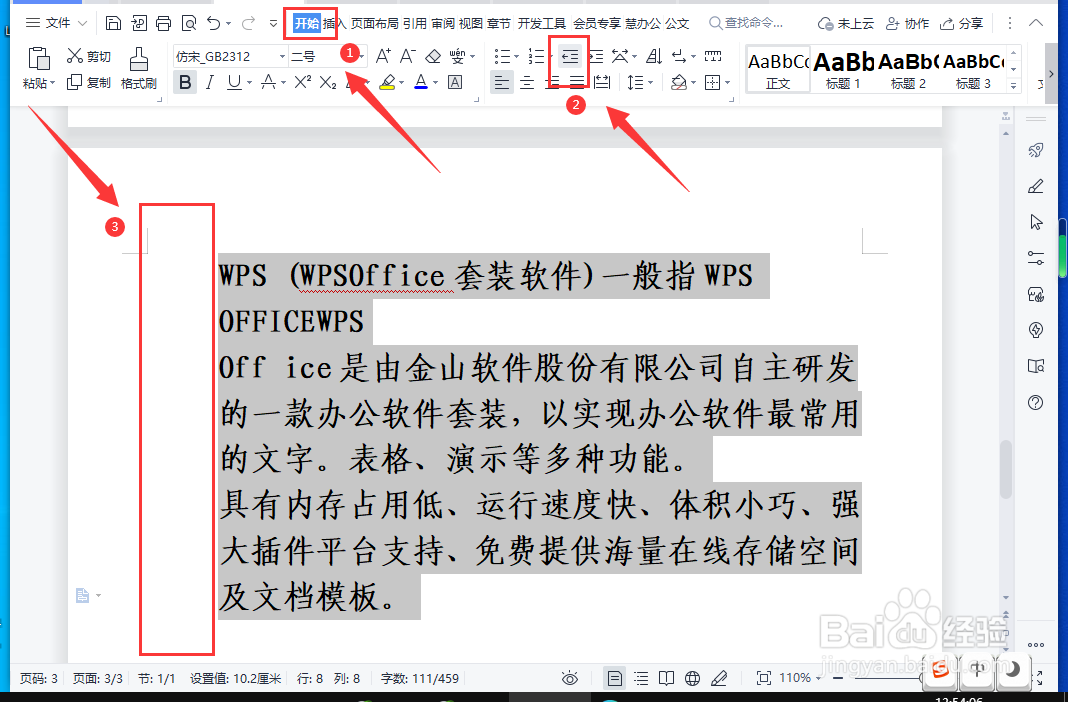The image size is (1068, 702).
Task: Toggle Align Left paragraph alignment
Action: 502,82
